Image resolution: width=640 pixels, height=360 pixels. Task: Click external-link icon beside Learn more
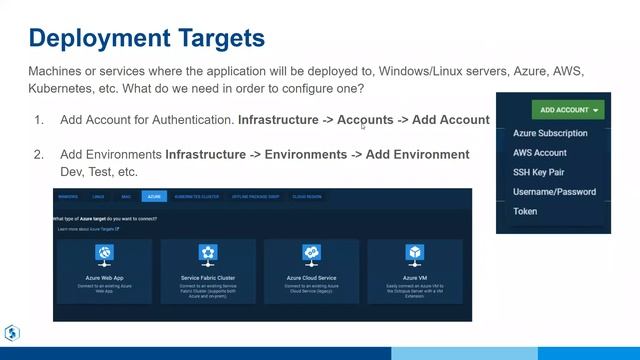coord(117,229)
